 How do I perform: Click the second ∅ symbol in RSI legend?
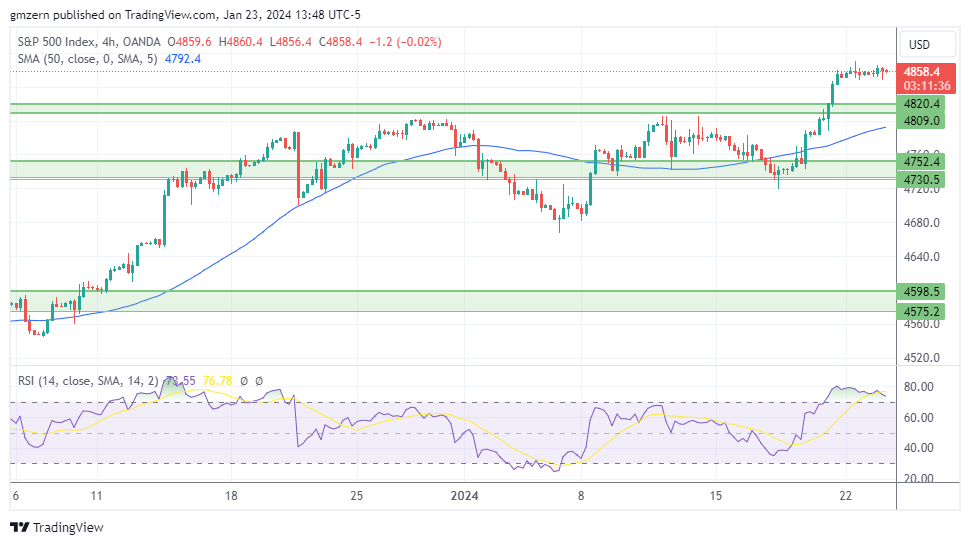tap(259, 381)
